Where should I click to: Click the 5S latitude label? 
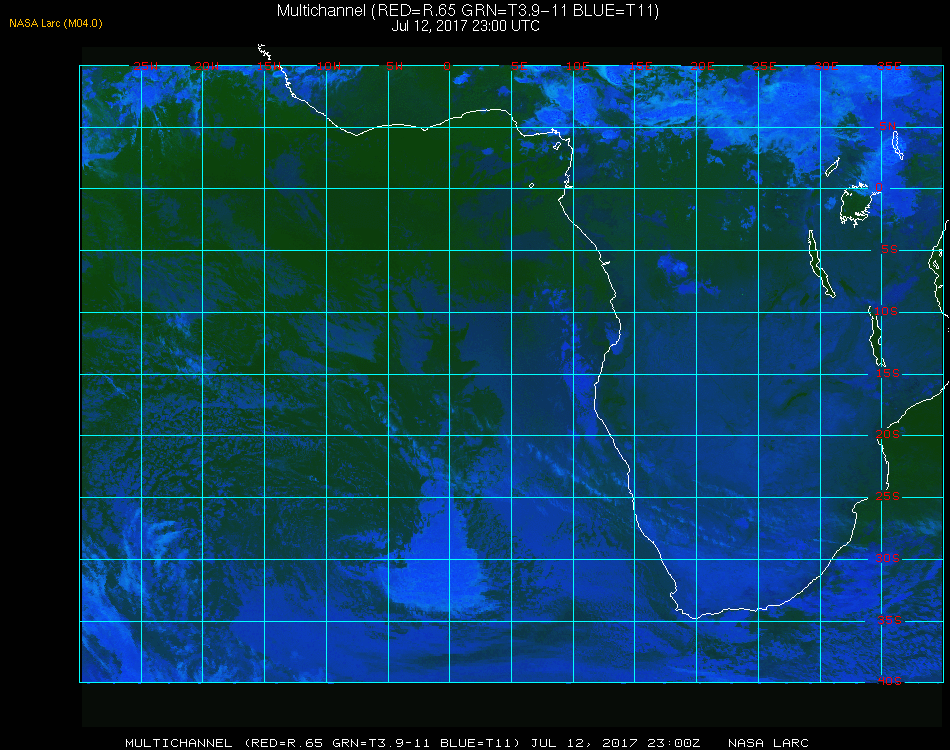point(889,249)
